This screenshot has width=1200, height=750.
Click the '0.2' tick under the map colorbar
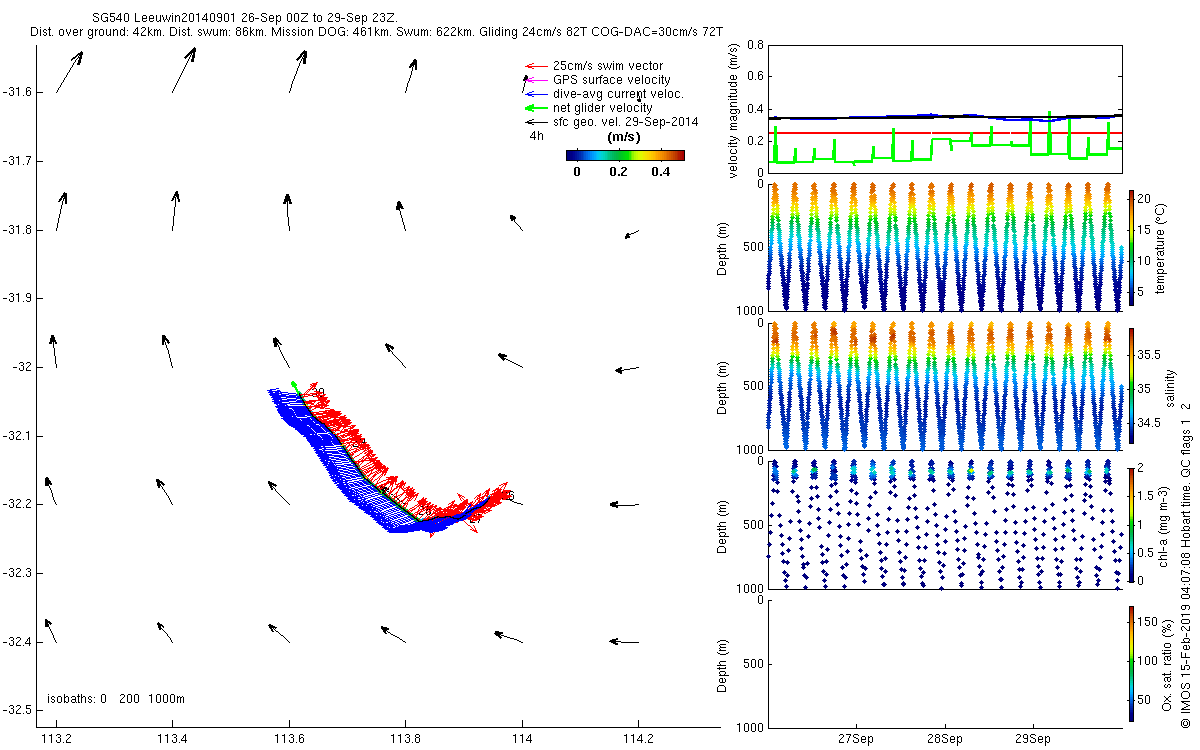pyautogui.click(x=618, y=171)
